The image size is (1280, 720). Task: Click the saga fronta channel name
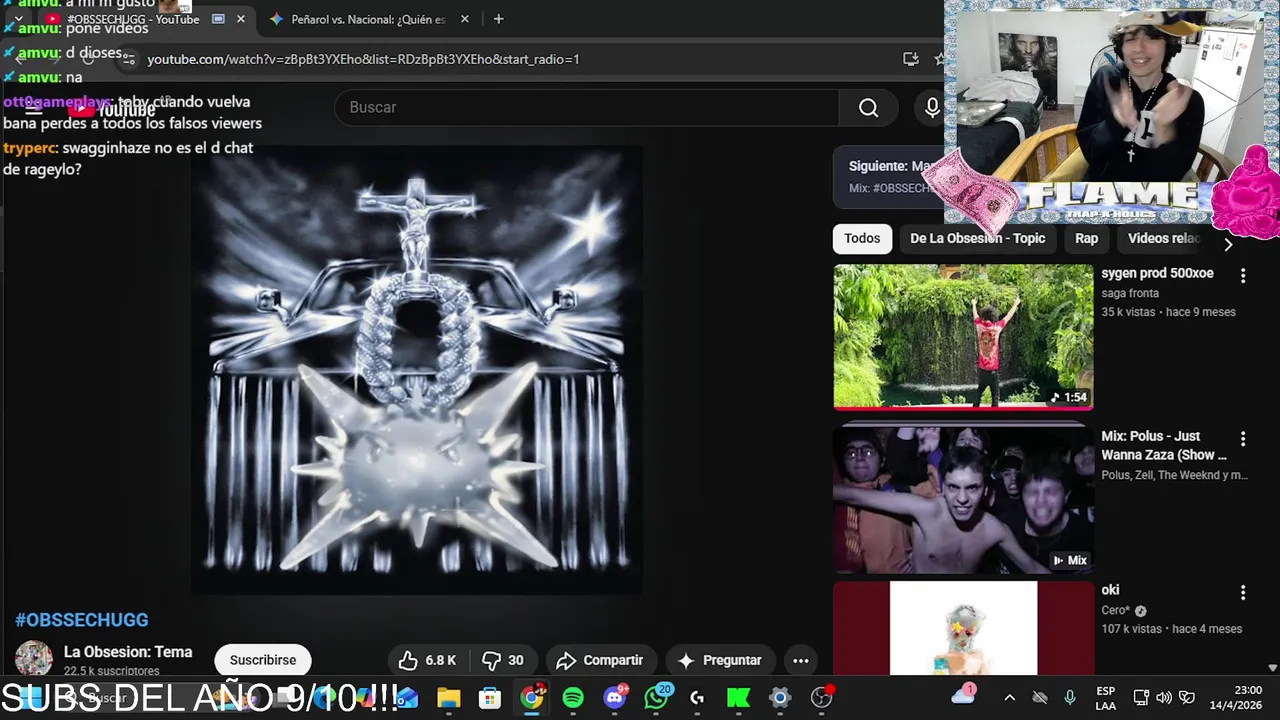pos(1130,293)
